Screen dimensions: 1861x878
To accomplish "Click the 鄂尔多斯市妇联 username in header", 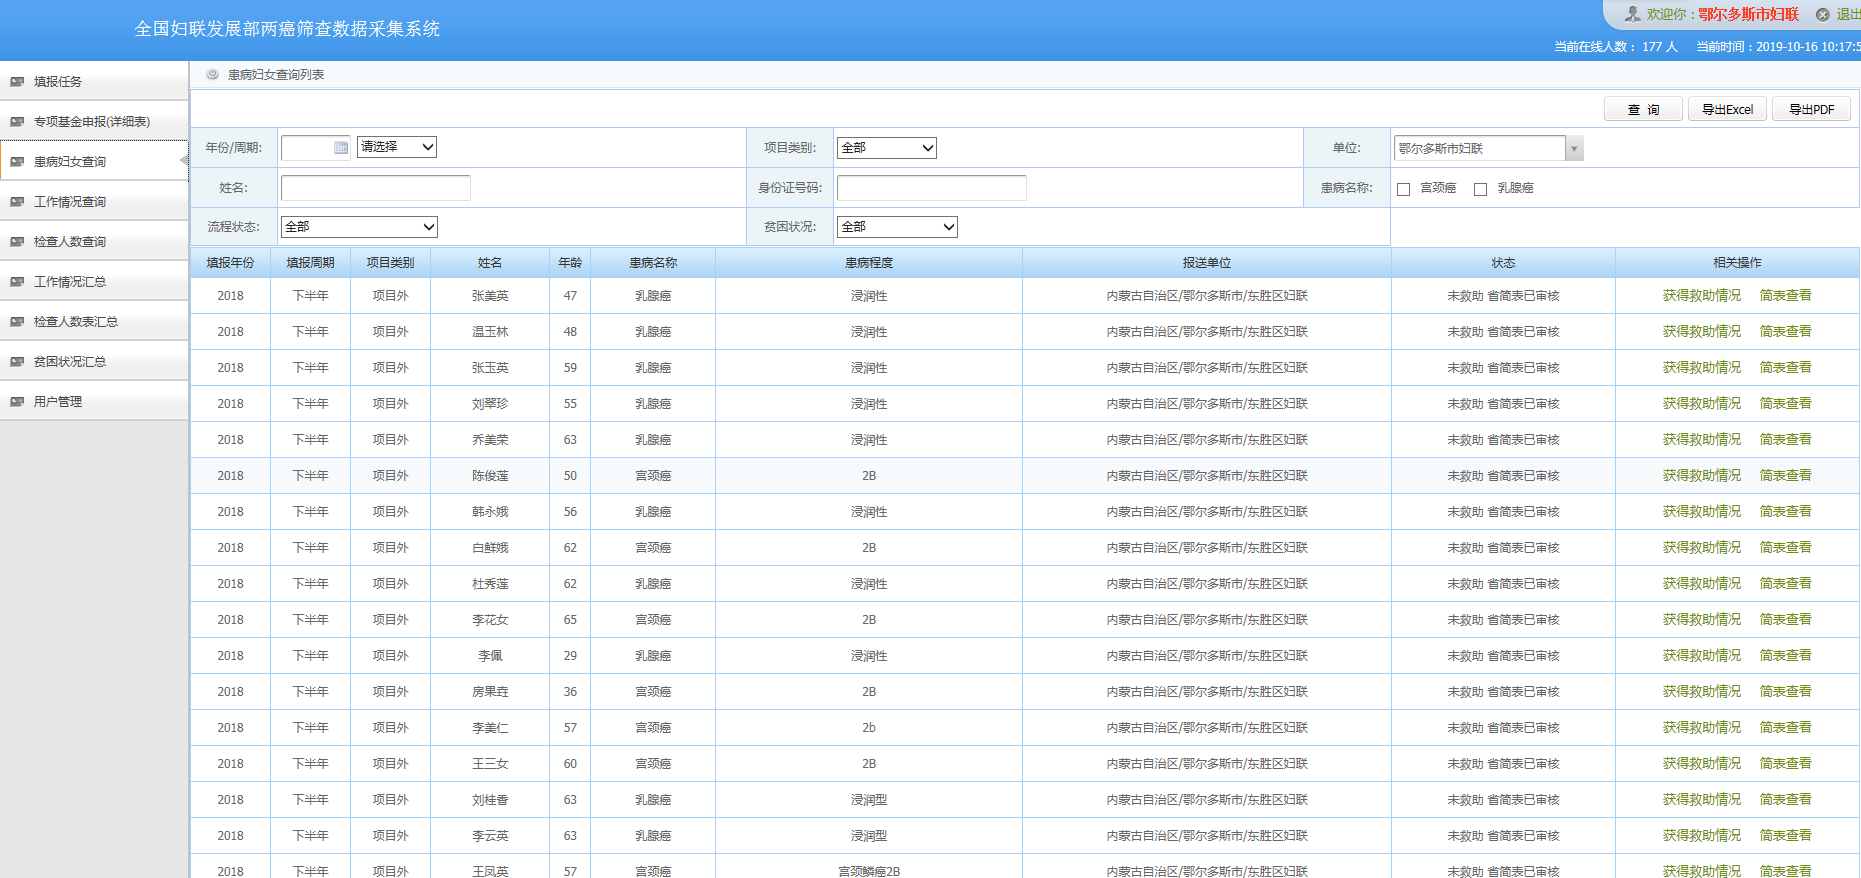I will tap(1748, 15).
